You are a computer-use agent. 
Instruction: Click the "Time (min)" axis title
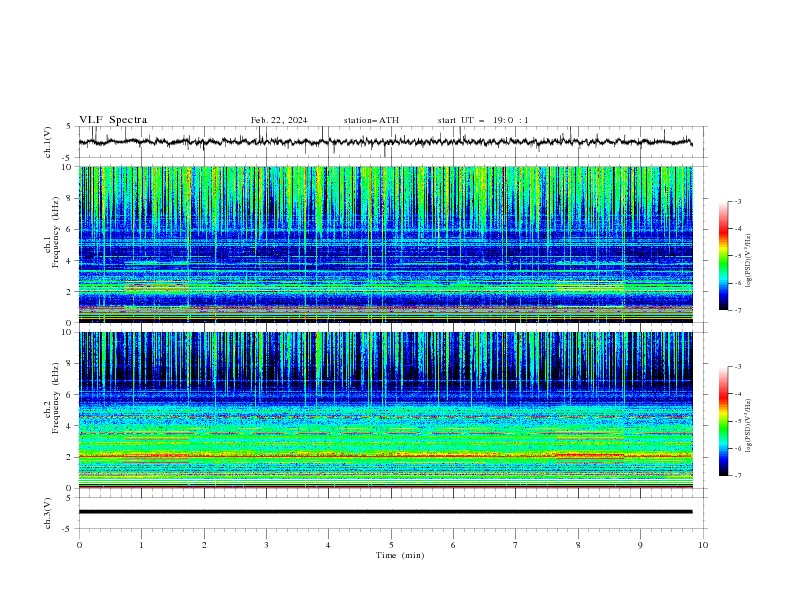(x=400, y=555)
